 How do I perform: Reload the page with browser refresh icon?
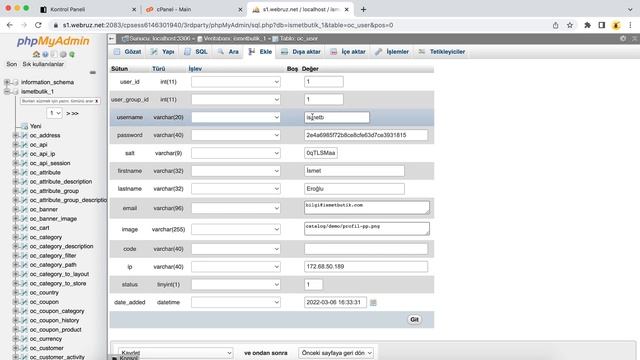pos(38,25)
